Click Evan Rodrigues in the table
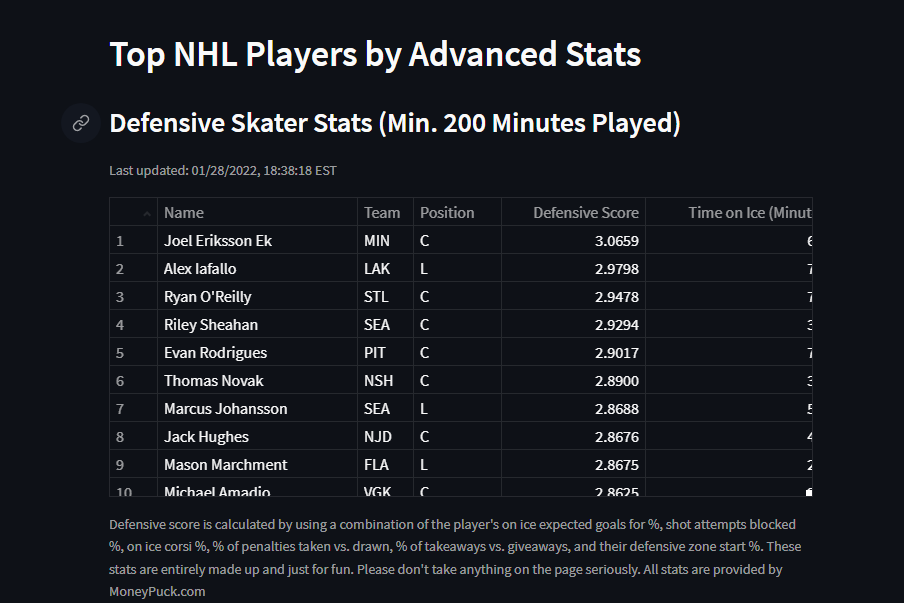 point(216,353)
